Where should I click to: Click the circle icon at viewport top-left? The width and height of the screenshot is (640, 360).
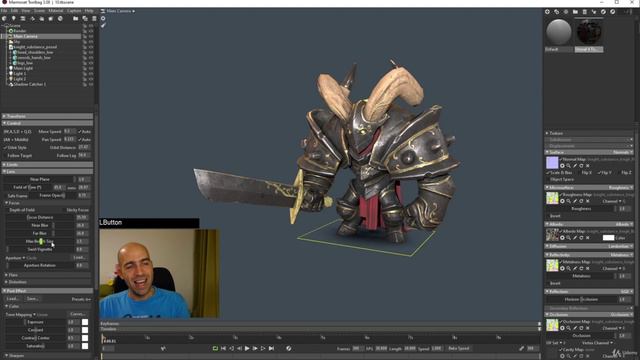(103, 18)
